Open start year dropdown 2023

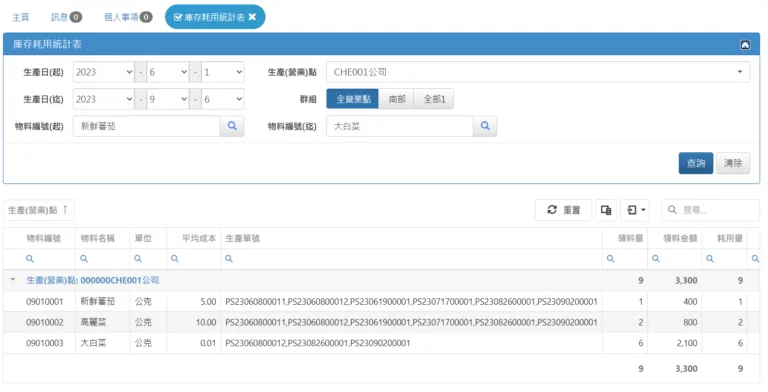[104, 72]
